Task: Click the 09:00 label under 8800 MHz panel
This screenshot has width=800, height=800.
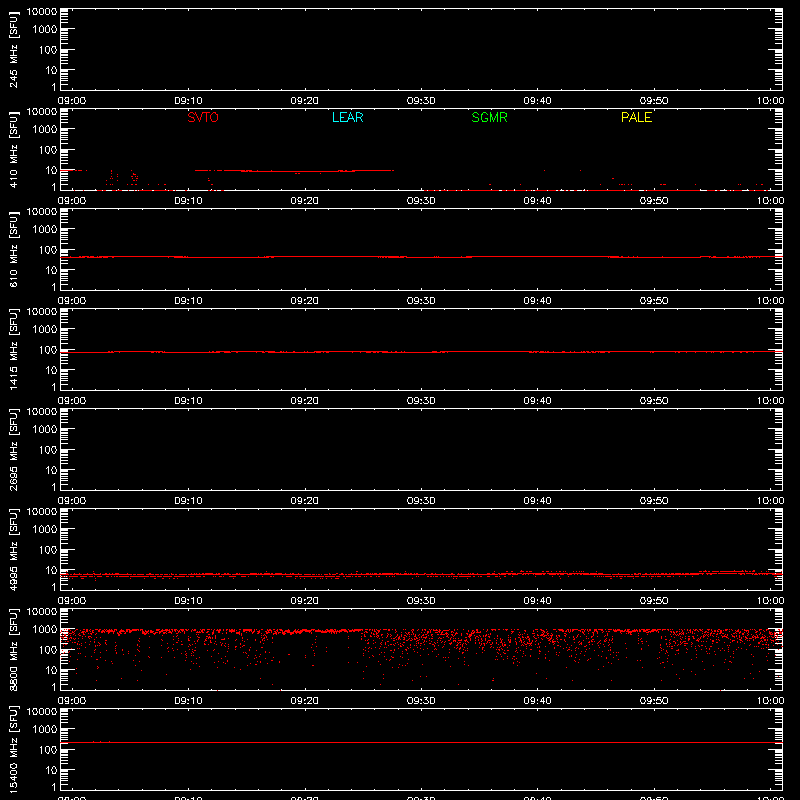Action: pyautogui.click(x=72, y=701)
